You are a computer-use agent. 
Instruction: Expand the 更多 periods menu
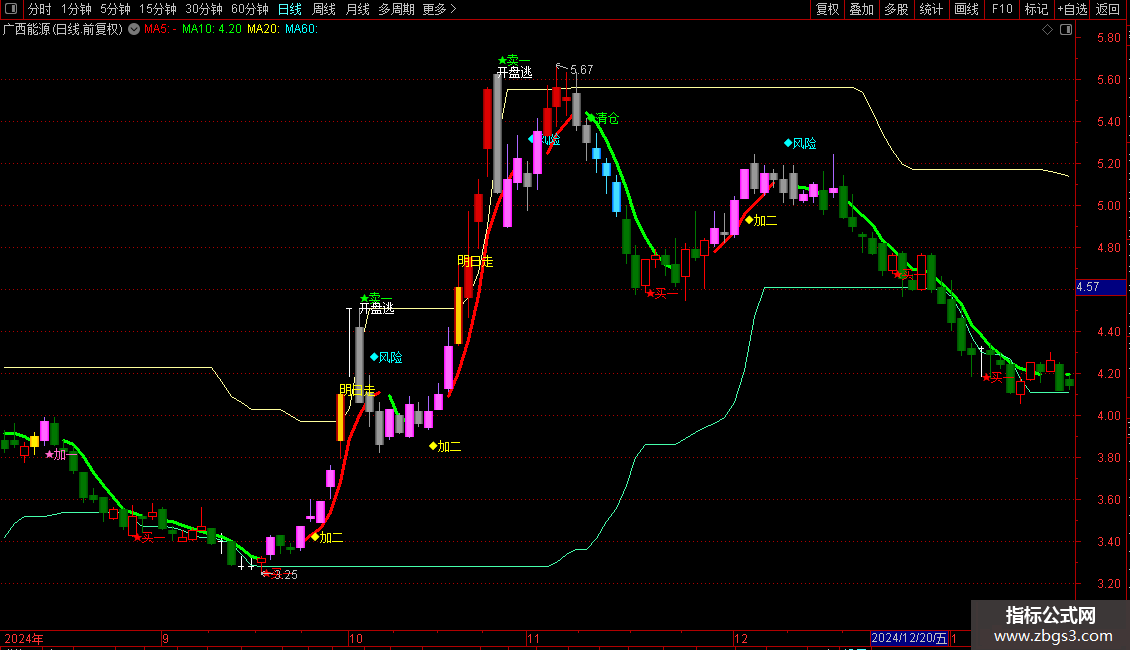pyautogui.click(x=439, y=9)
